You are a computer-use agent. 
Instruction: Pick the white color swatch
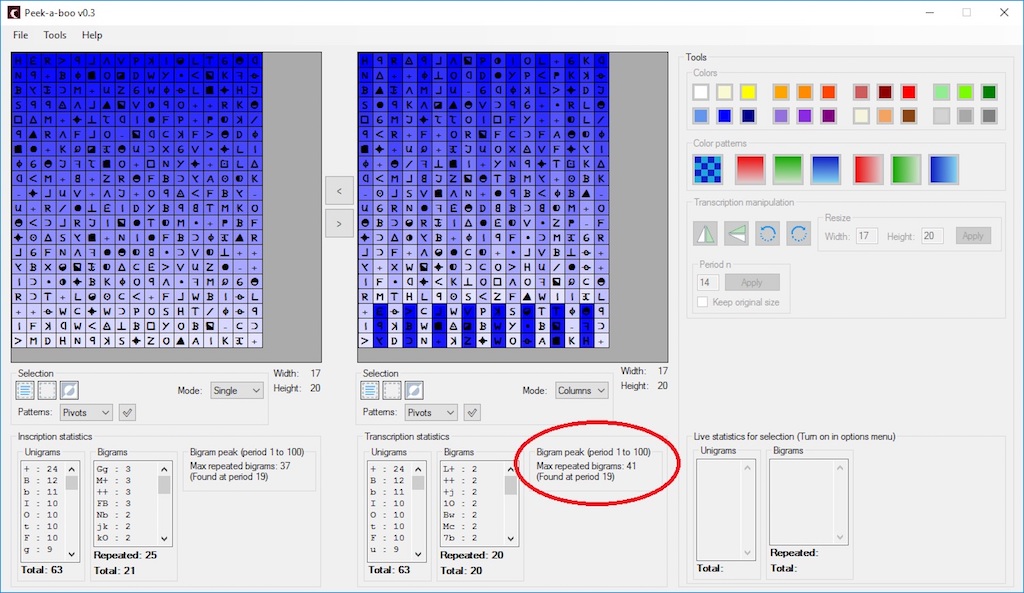pos(701,92)
